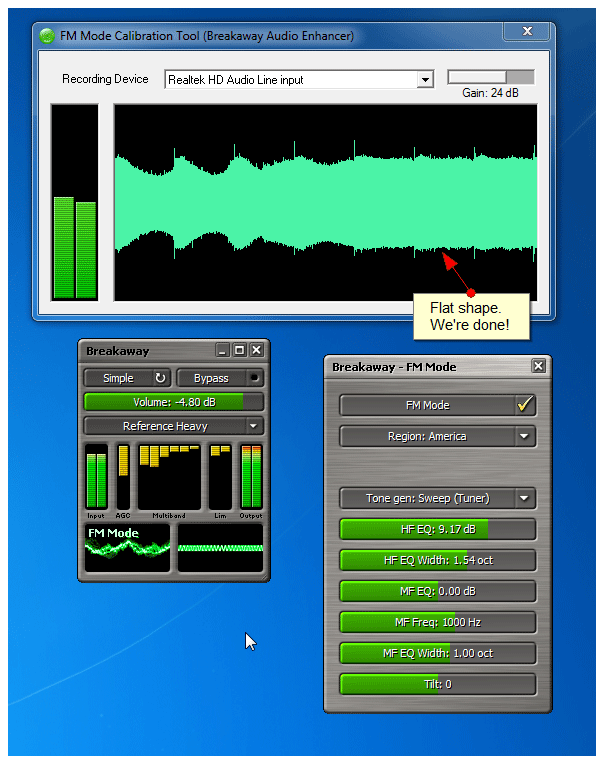Click the FM Mode spectrum thumbnail
Screen dimensions: 603x764
127,547
